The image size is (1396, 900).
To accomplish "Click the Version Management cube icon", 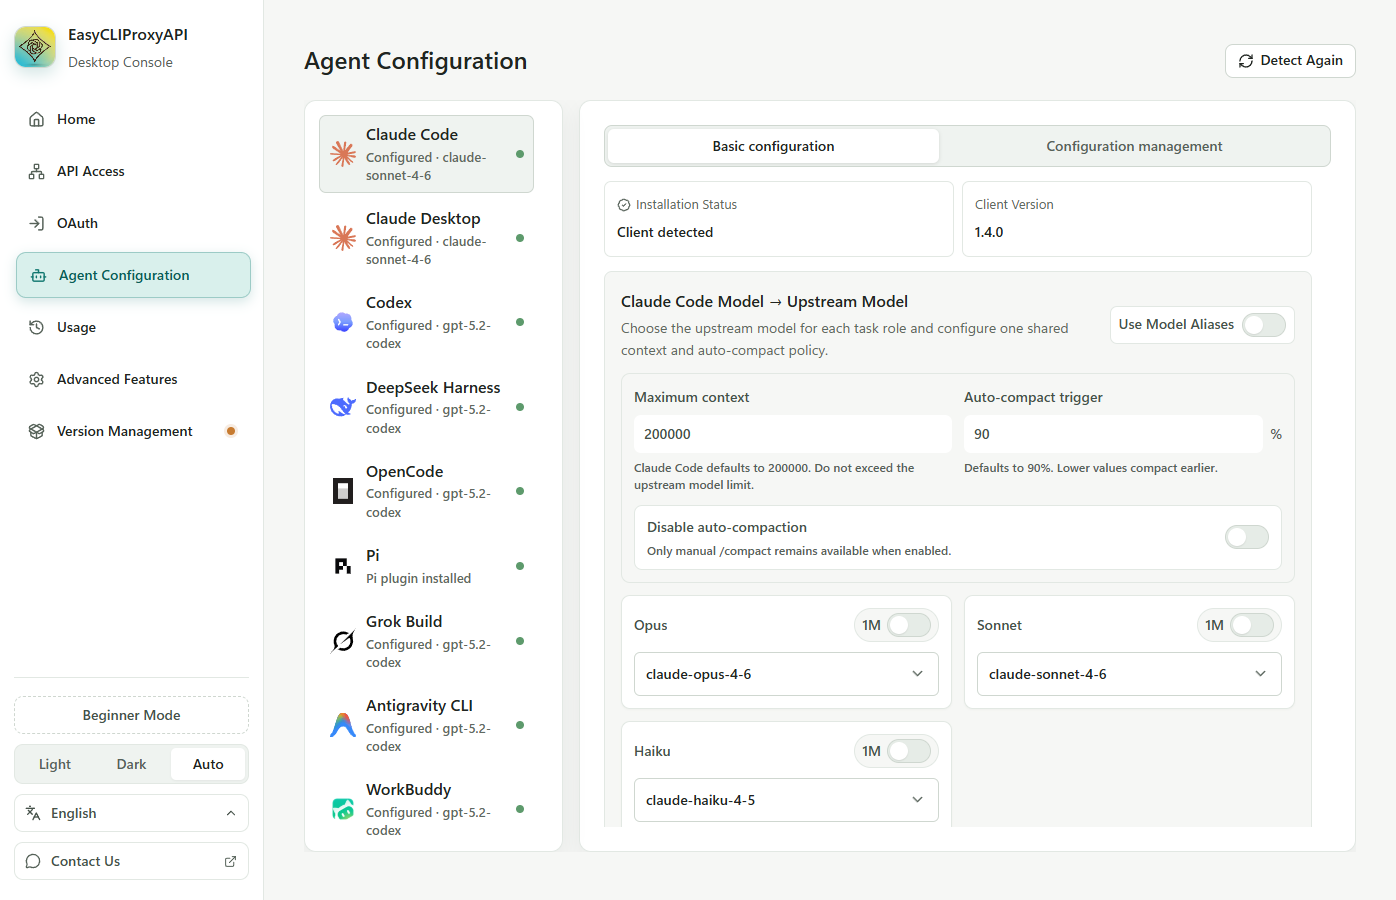I will [x=37, y=431].
